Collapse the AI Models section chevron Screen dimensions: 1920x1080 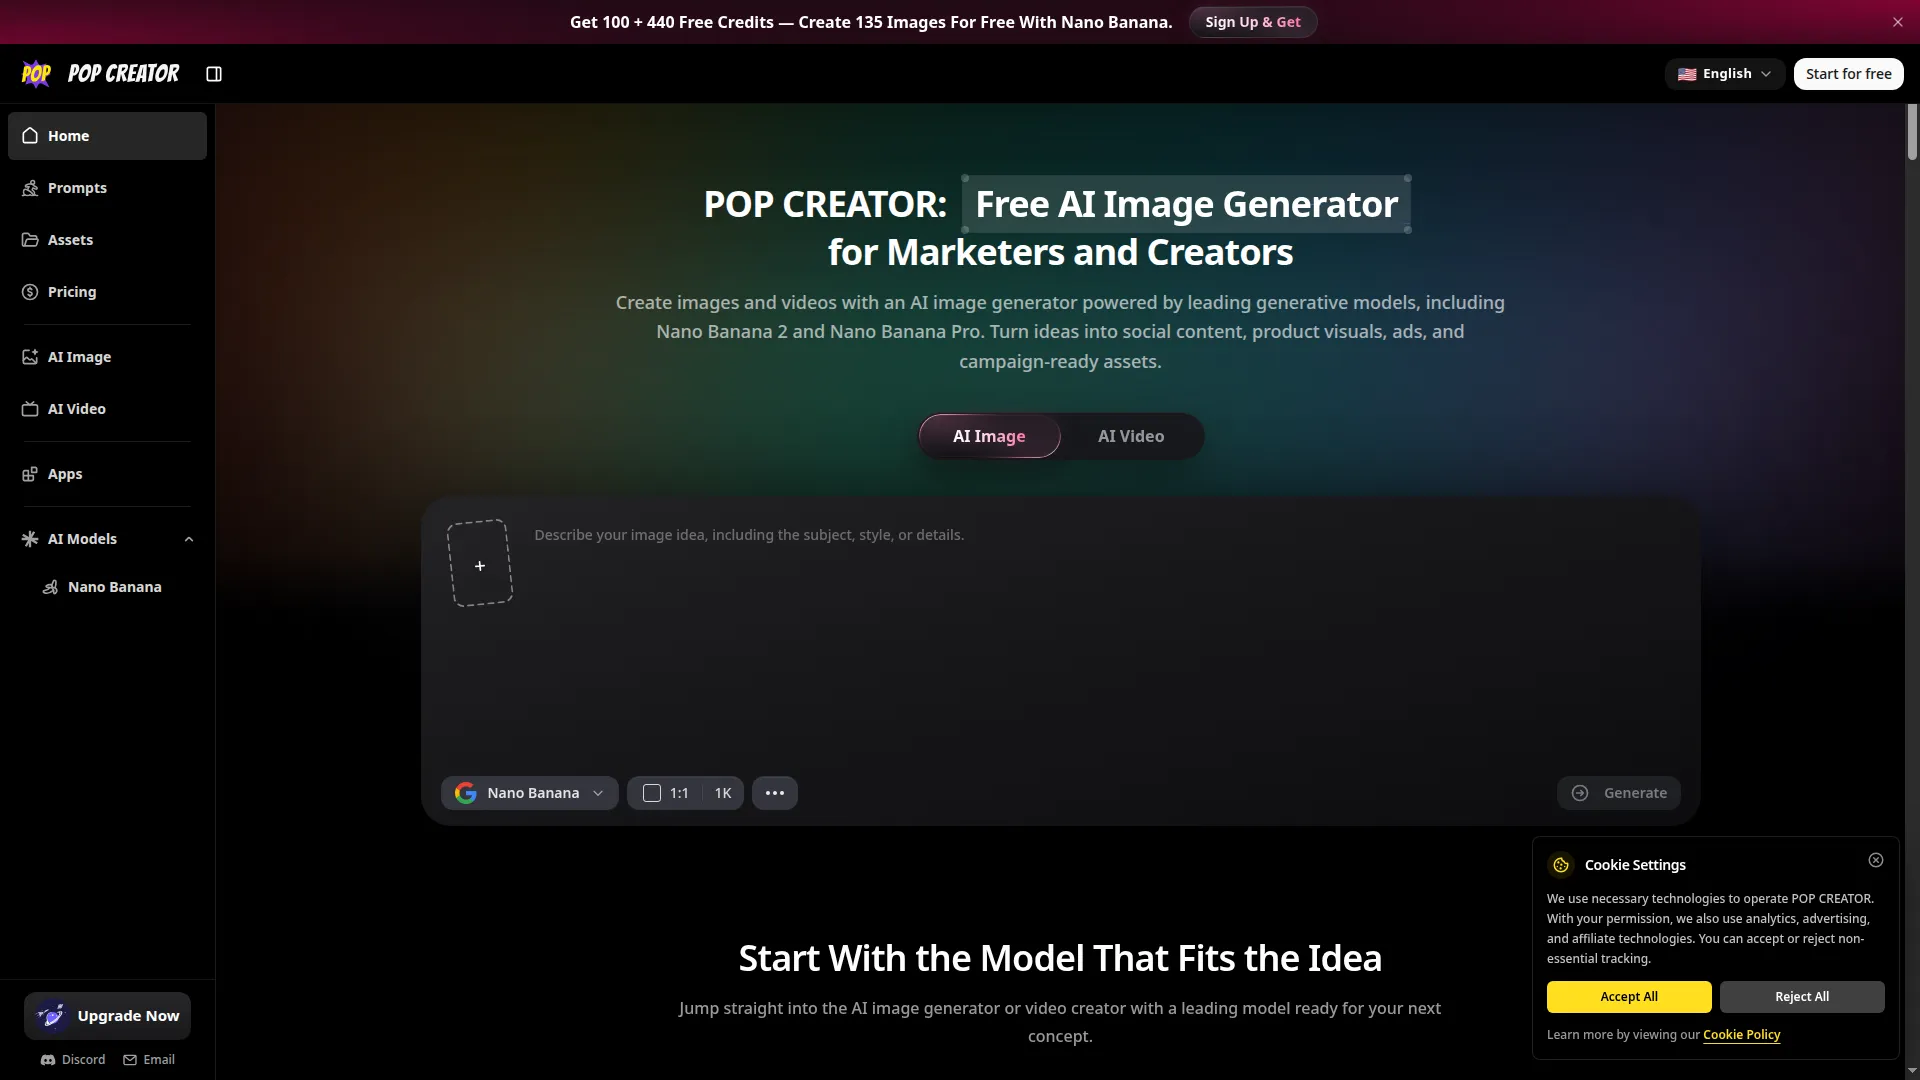pos(189,540)
